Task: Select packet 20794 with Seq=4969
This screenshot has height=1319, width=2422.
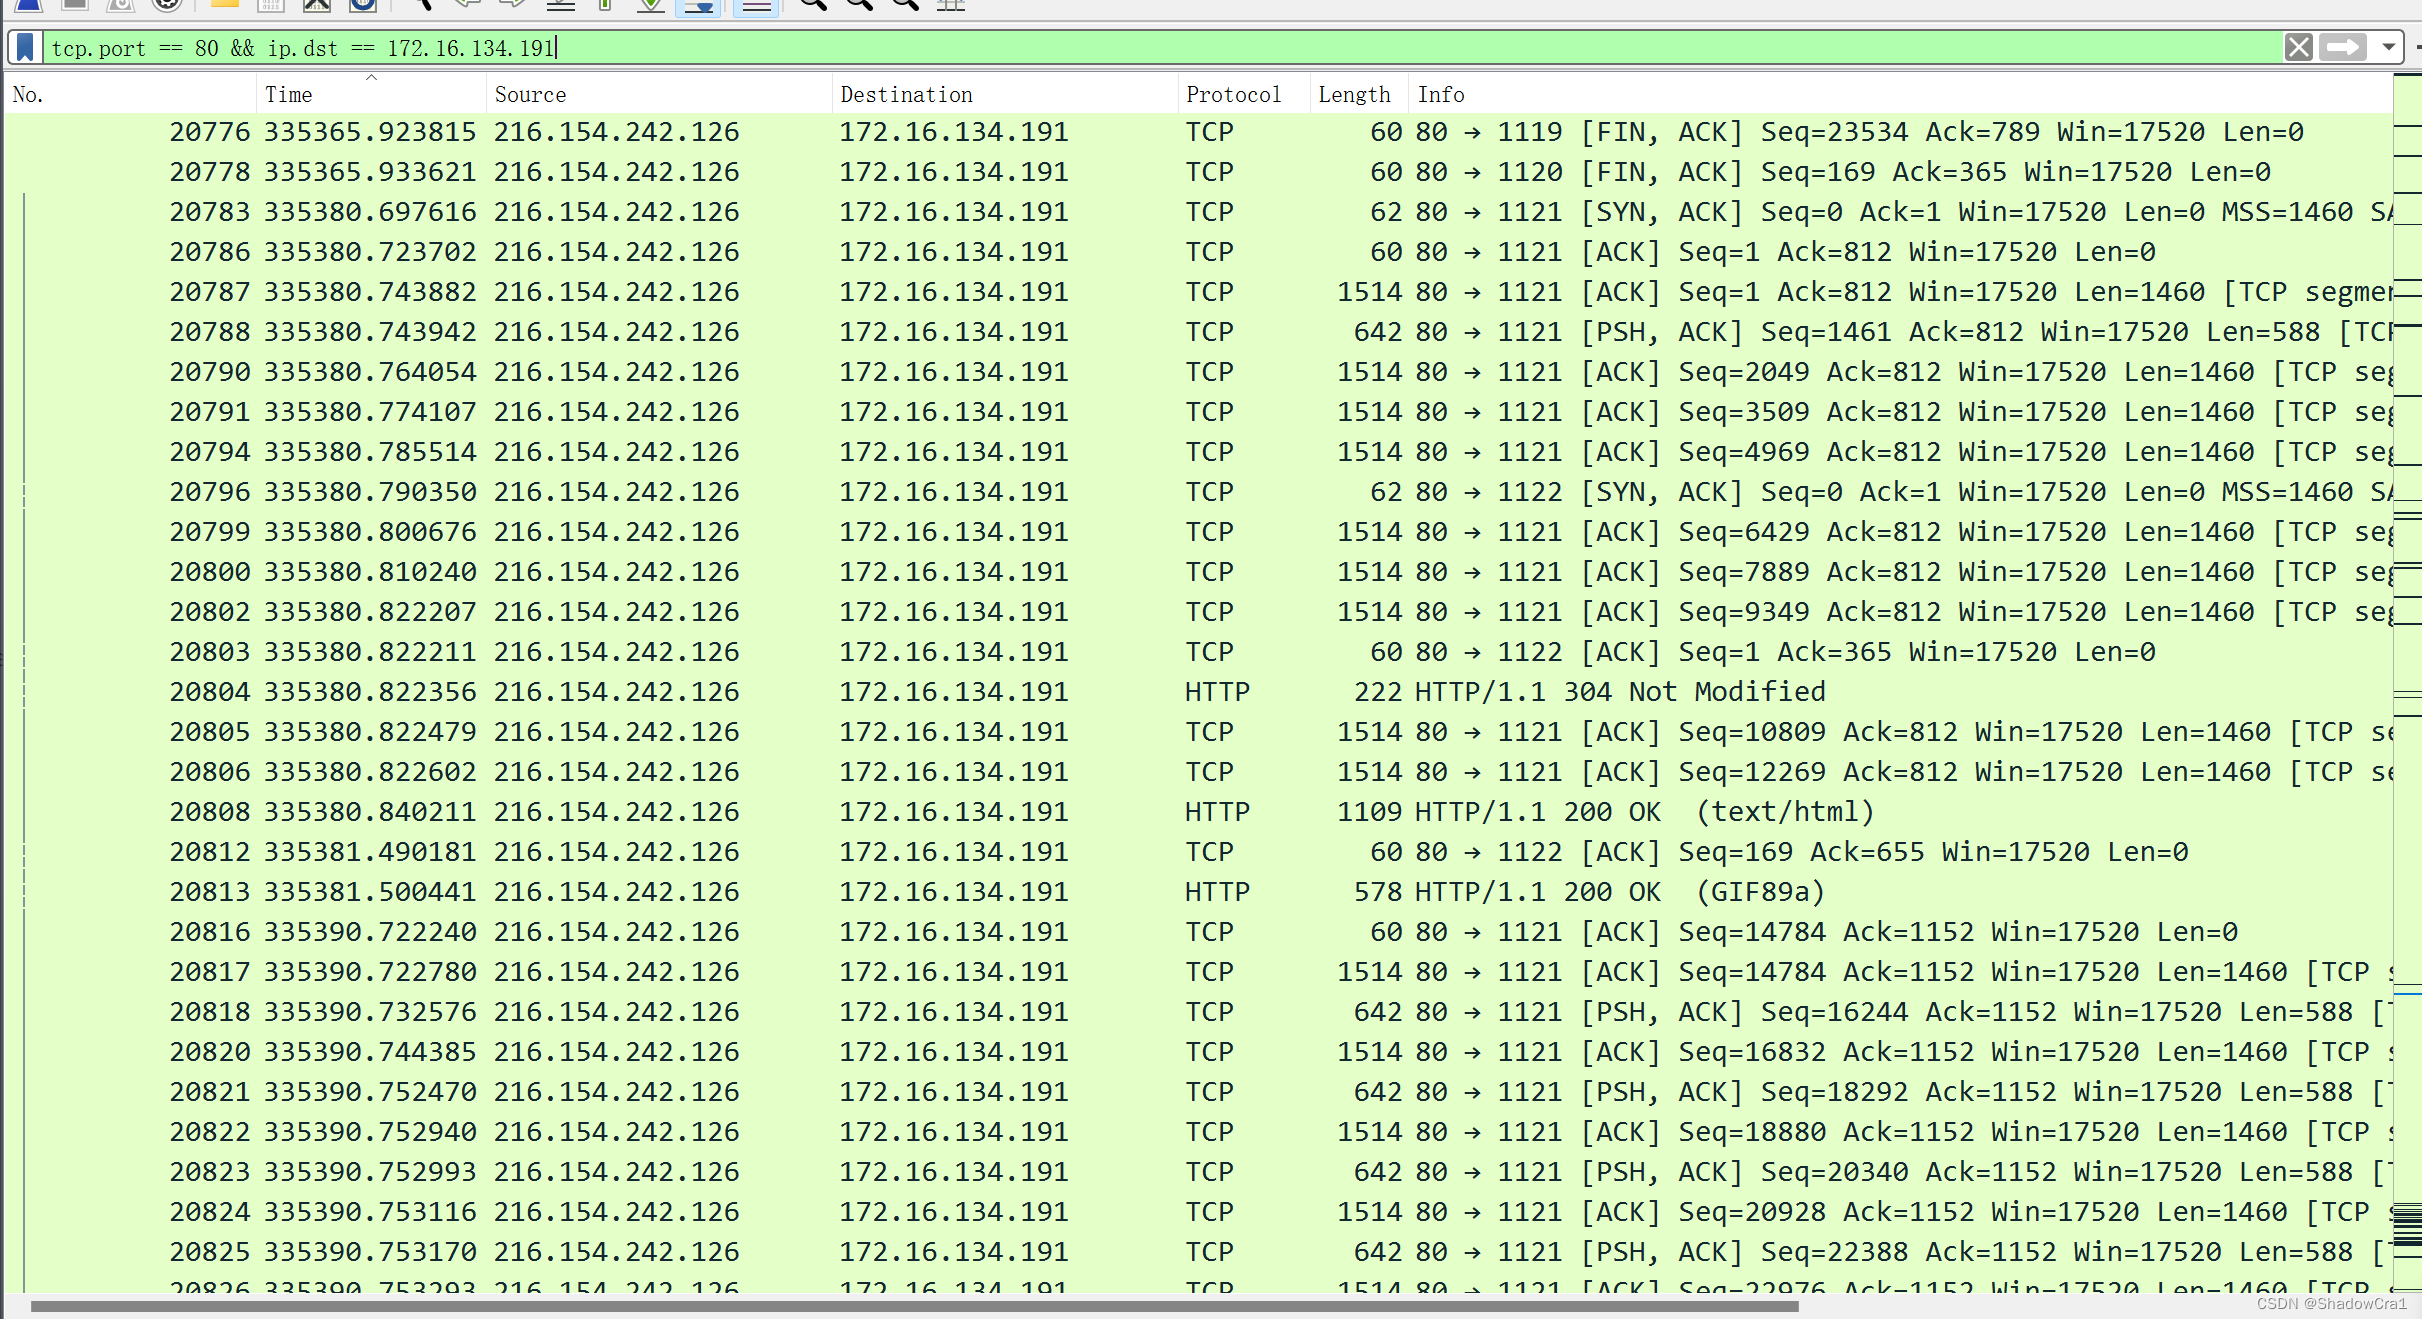Action: (x=1198, y=452)
